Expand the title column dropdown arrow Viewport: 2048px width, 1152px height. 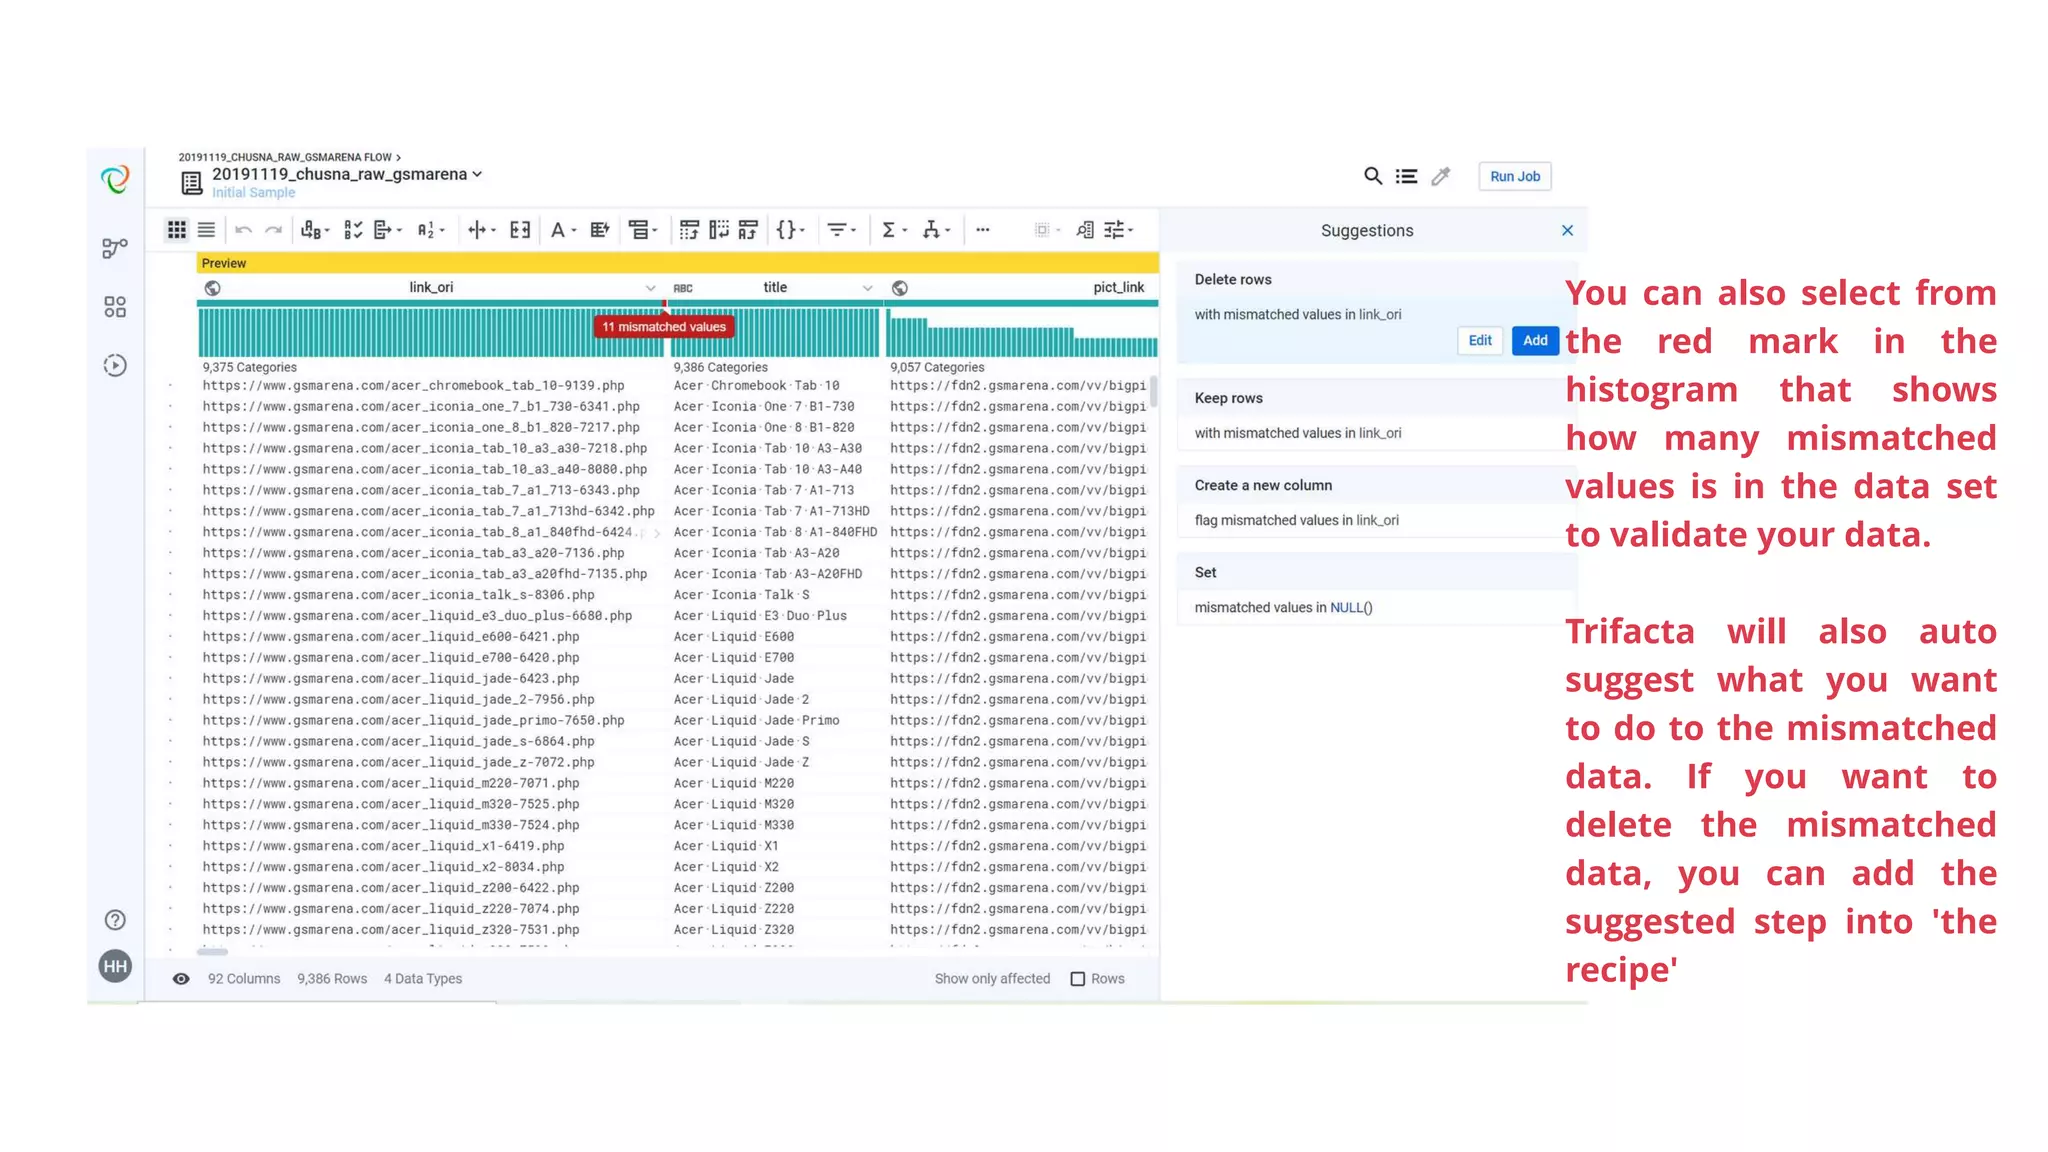[x=868, y=288]
